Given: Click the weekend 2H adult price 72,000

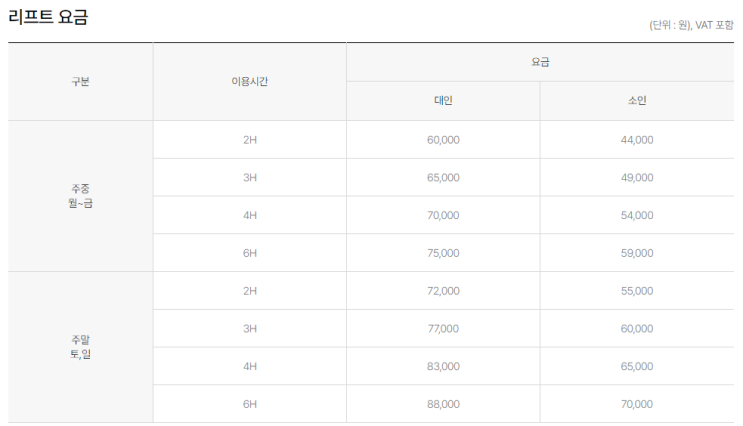Looking at the screenshot, I should (443, 291).
